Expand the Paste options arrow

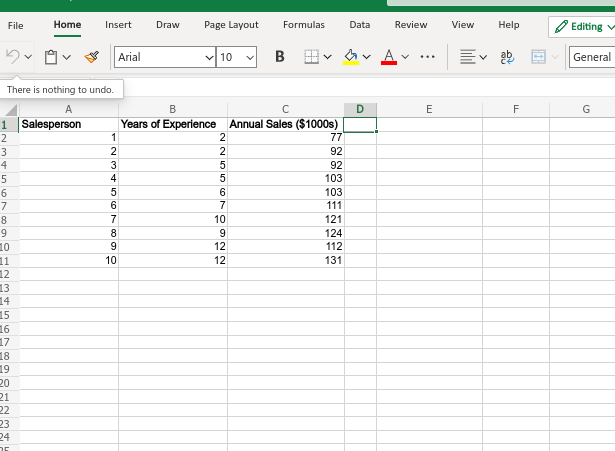pyautogui.click(x=67, y=57)
